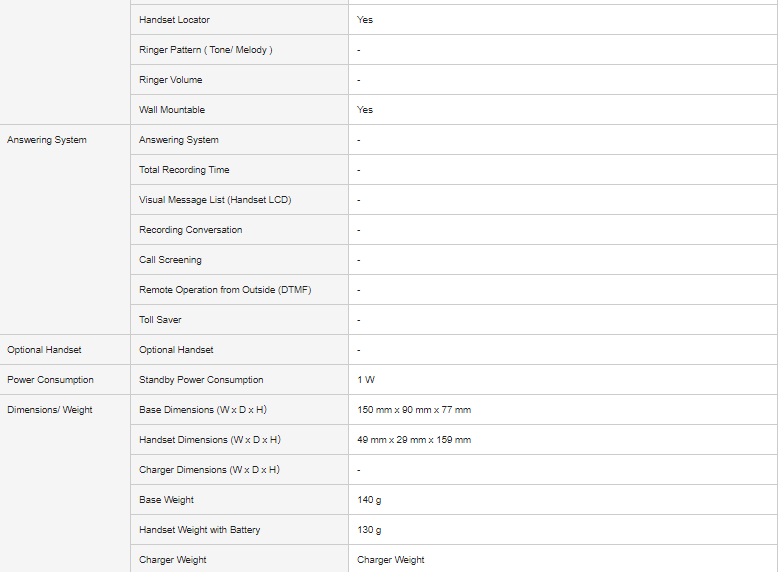
Task: Click the Standby Power Consumption label
Action: point(201,380)
